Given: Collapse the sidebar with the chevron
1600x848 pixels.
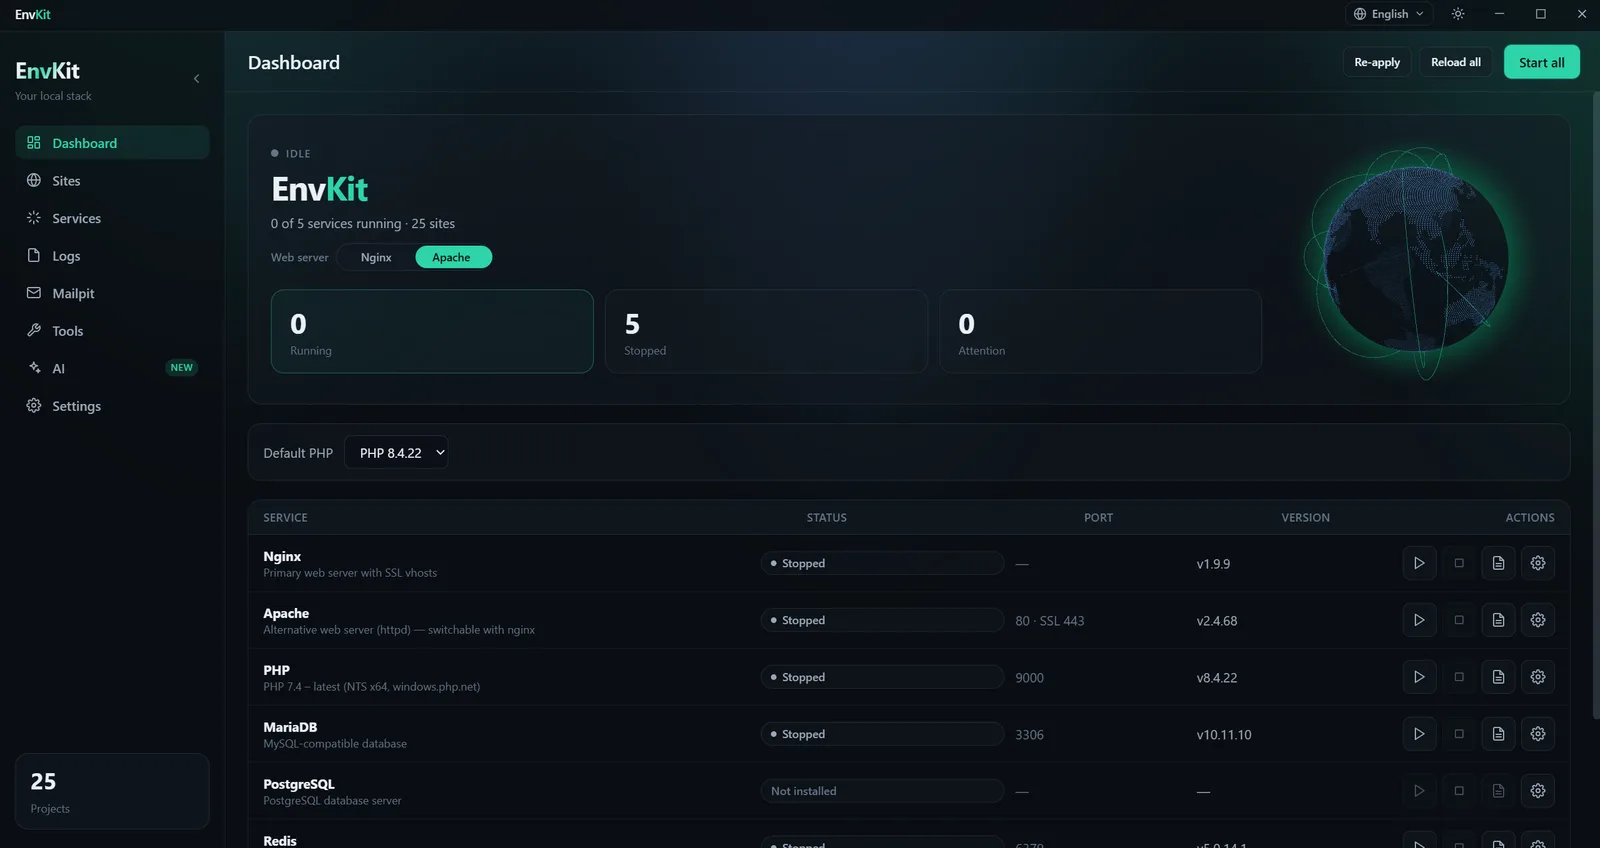Looking at the screenshot, I should tap(196, 78).
